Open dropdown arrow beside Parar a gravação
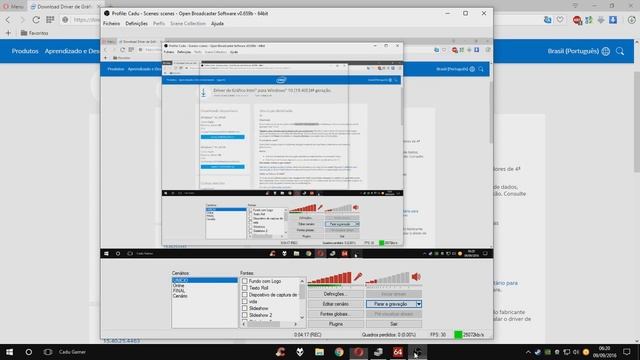Viewport: 640px width, 360px height. 418,304
